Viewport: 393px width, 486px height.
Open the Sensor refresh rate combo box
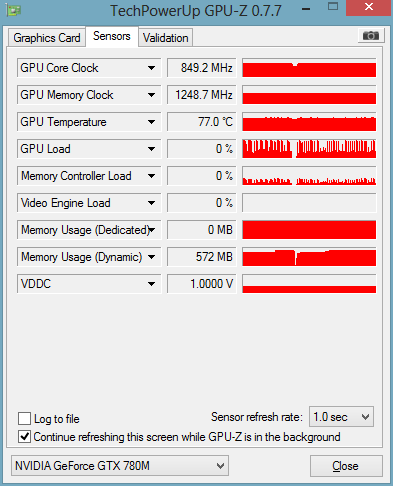click(x=341, y=417)
